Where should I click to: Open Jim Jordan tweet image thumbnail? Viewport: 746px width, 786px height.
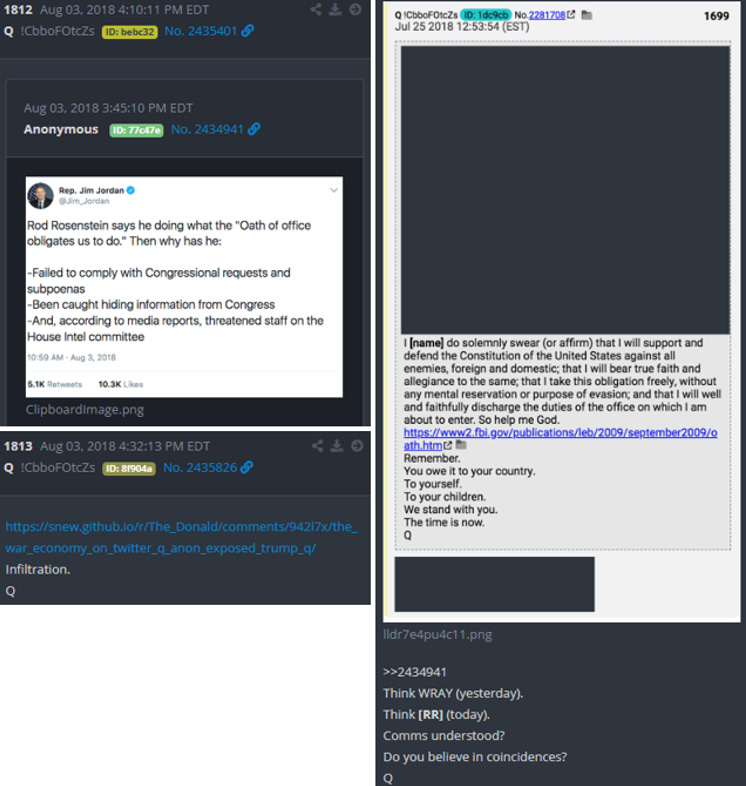tap(184, 287)
